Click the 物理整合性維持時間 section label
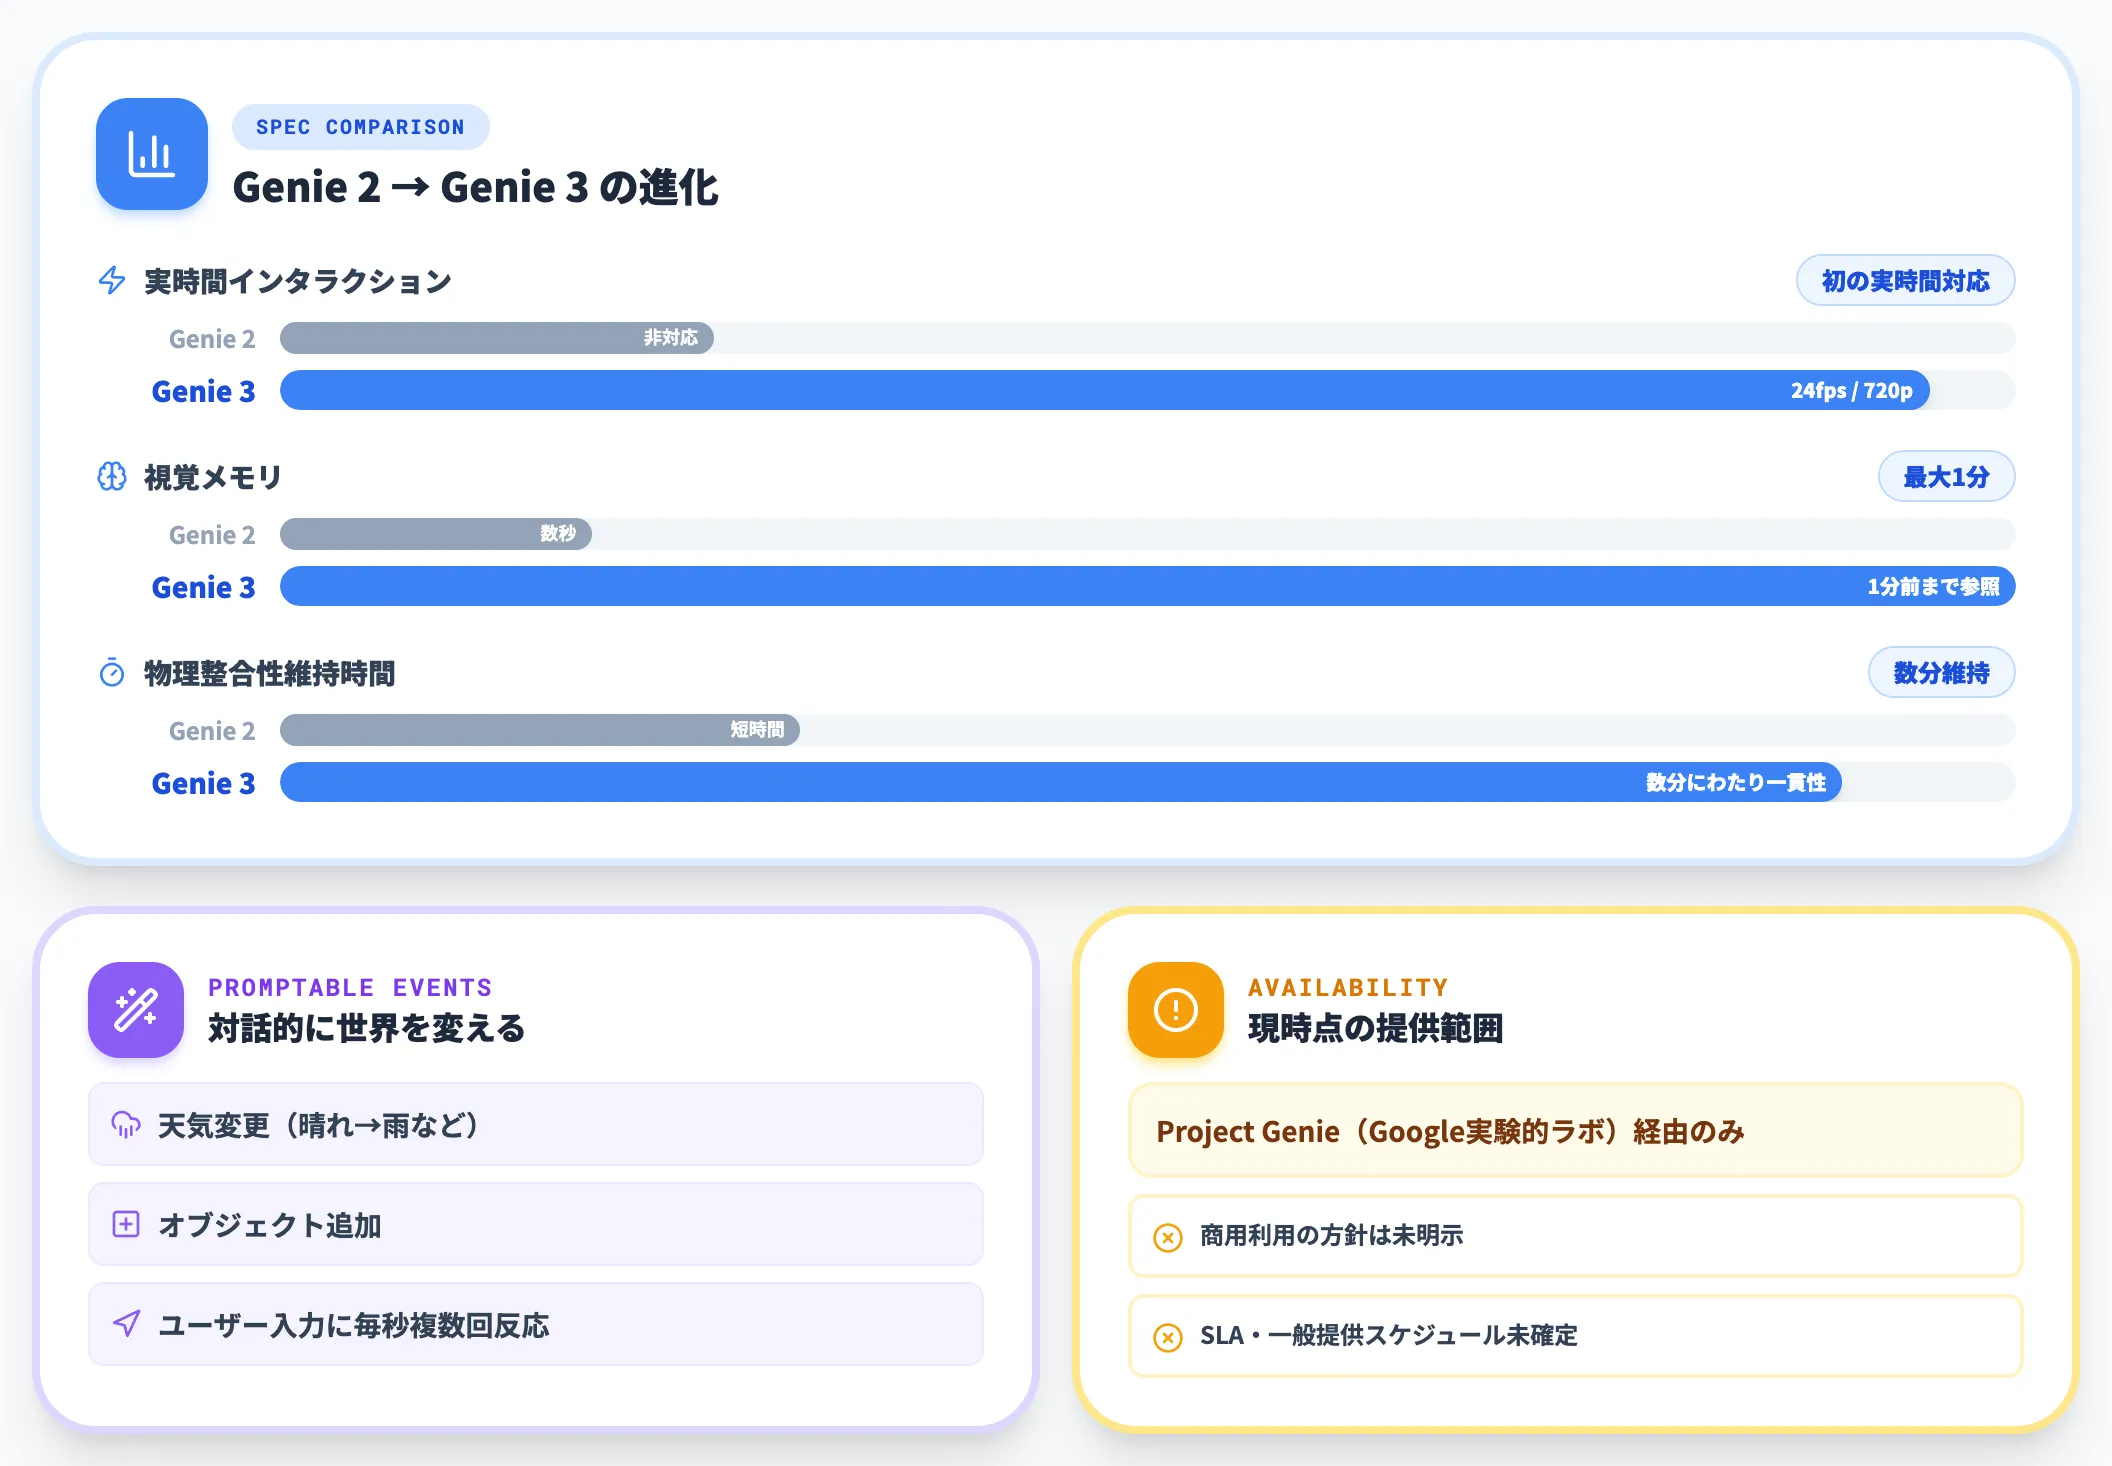The width and height of the screenshot is (2112, 1466). (x=269, y=673)
